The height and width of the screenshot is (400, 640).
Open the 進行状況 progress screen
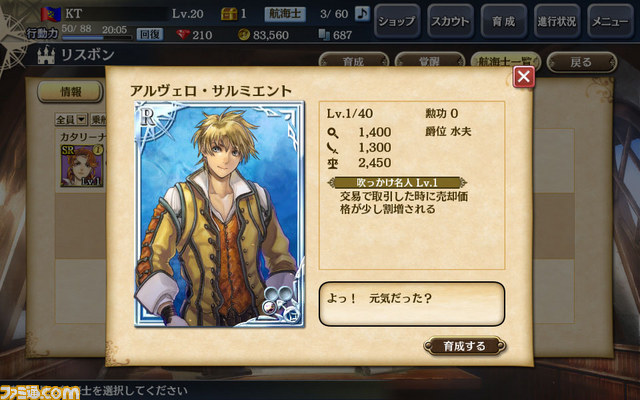tap(557, 21)
